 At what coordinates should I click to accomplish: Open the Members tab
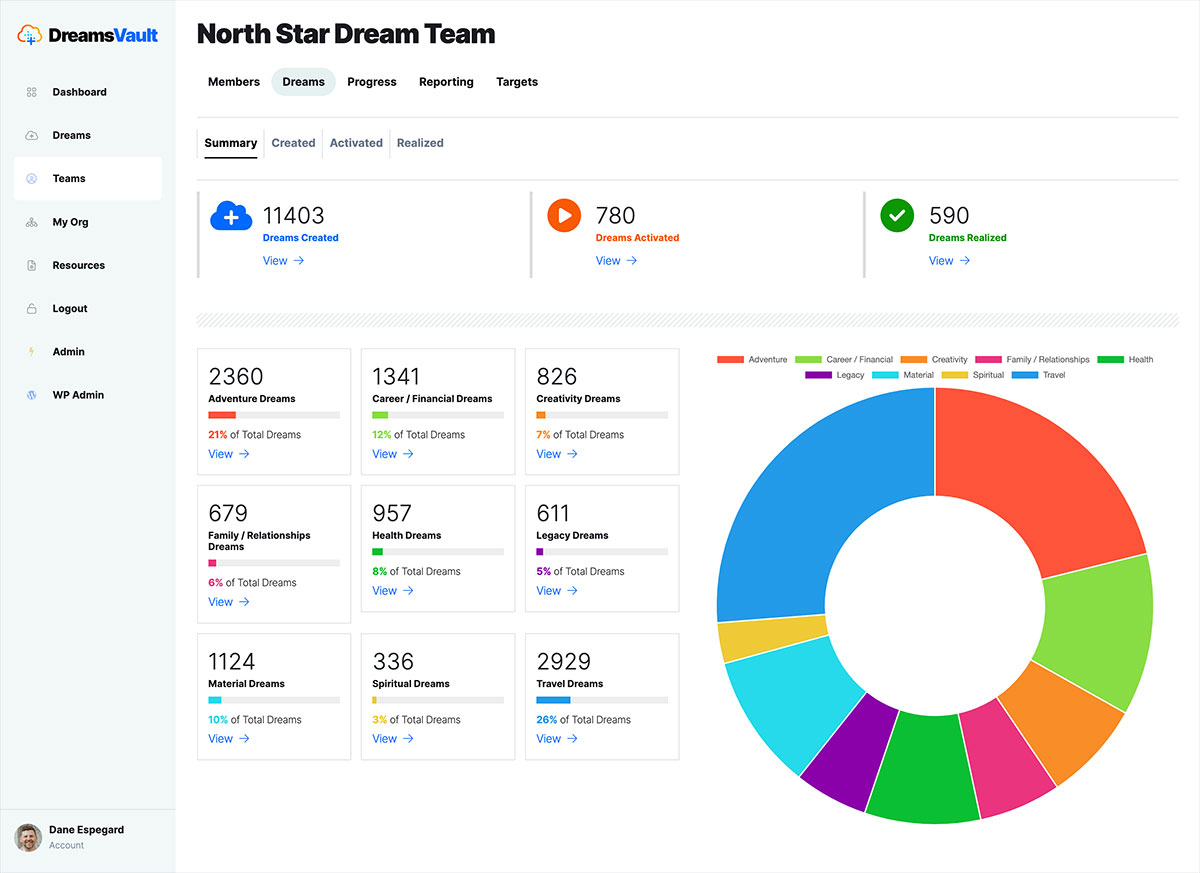234,82
